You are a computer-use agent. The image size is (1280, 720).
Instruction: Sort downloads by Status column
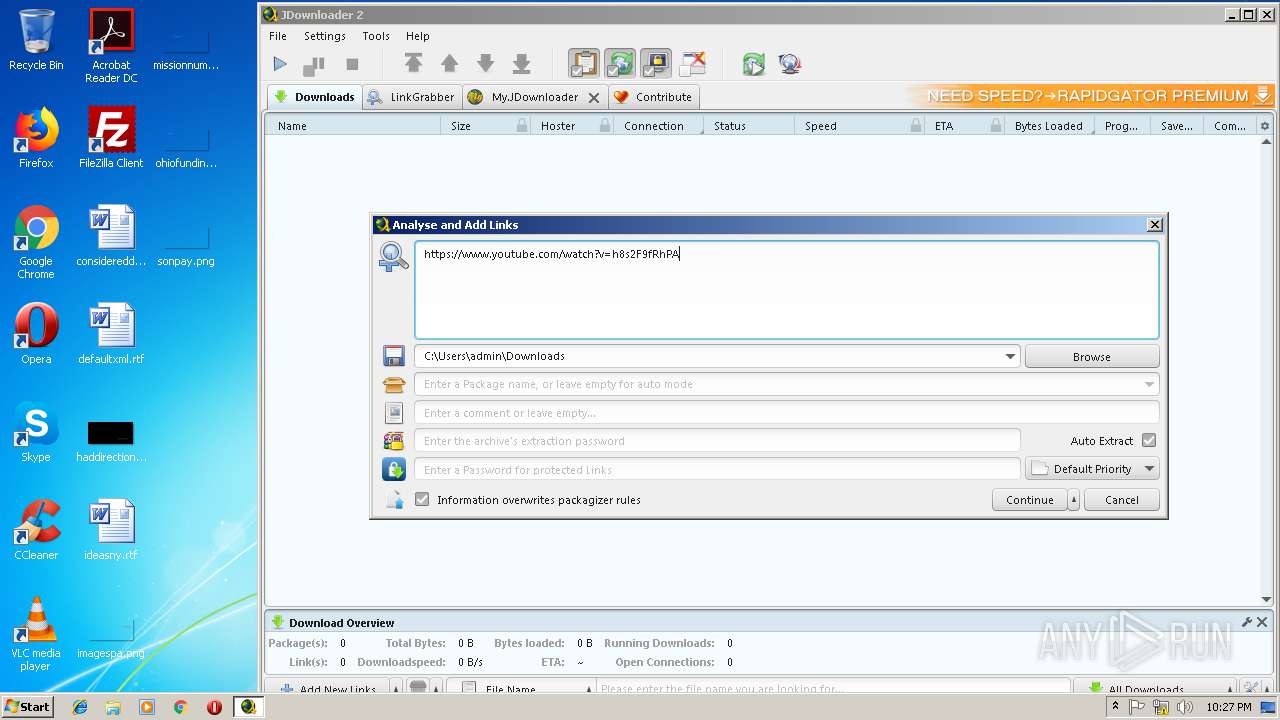[748, 126]
